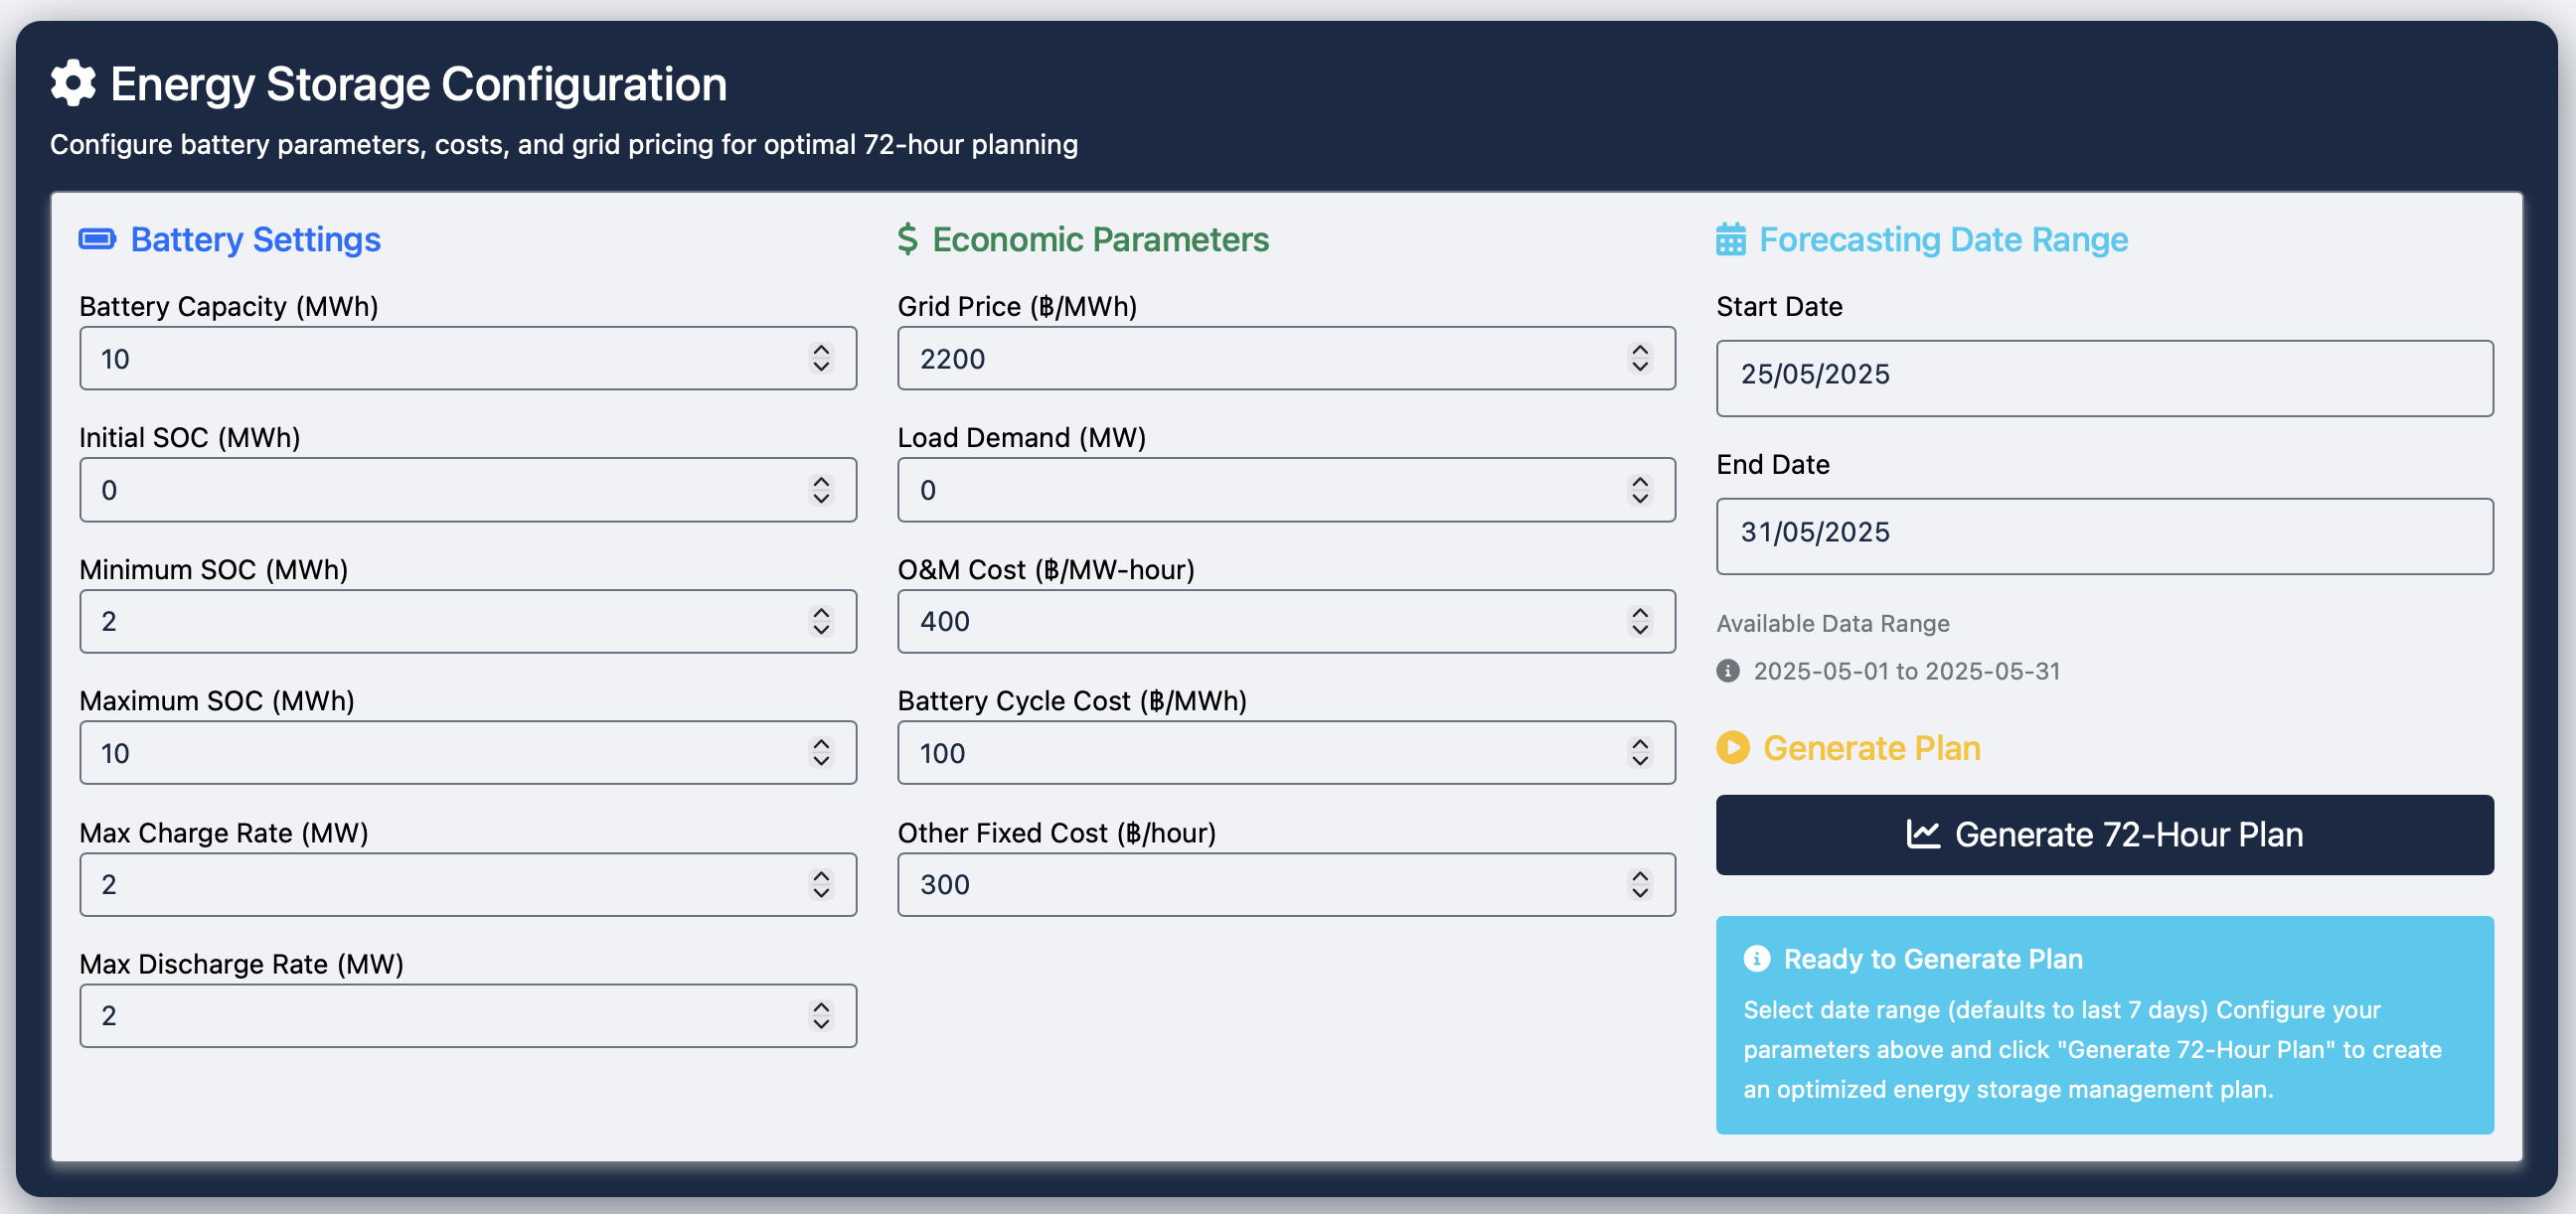Click the info icon beside Available Data Range dates
The width and height of the screenshot is (2576, 1214).
pyautogui.click(x=1728, y=671)
